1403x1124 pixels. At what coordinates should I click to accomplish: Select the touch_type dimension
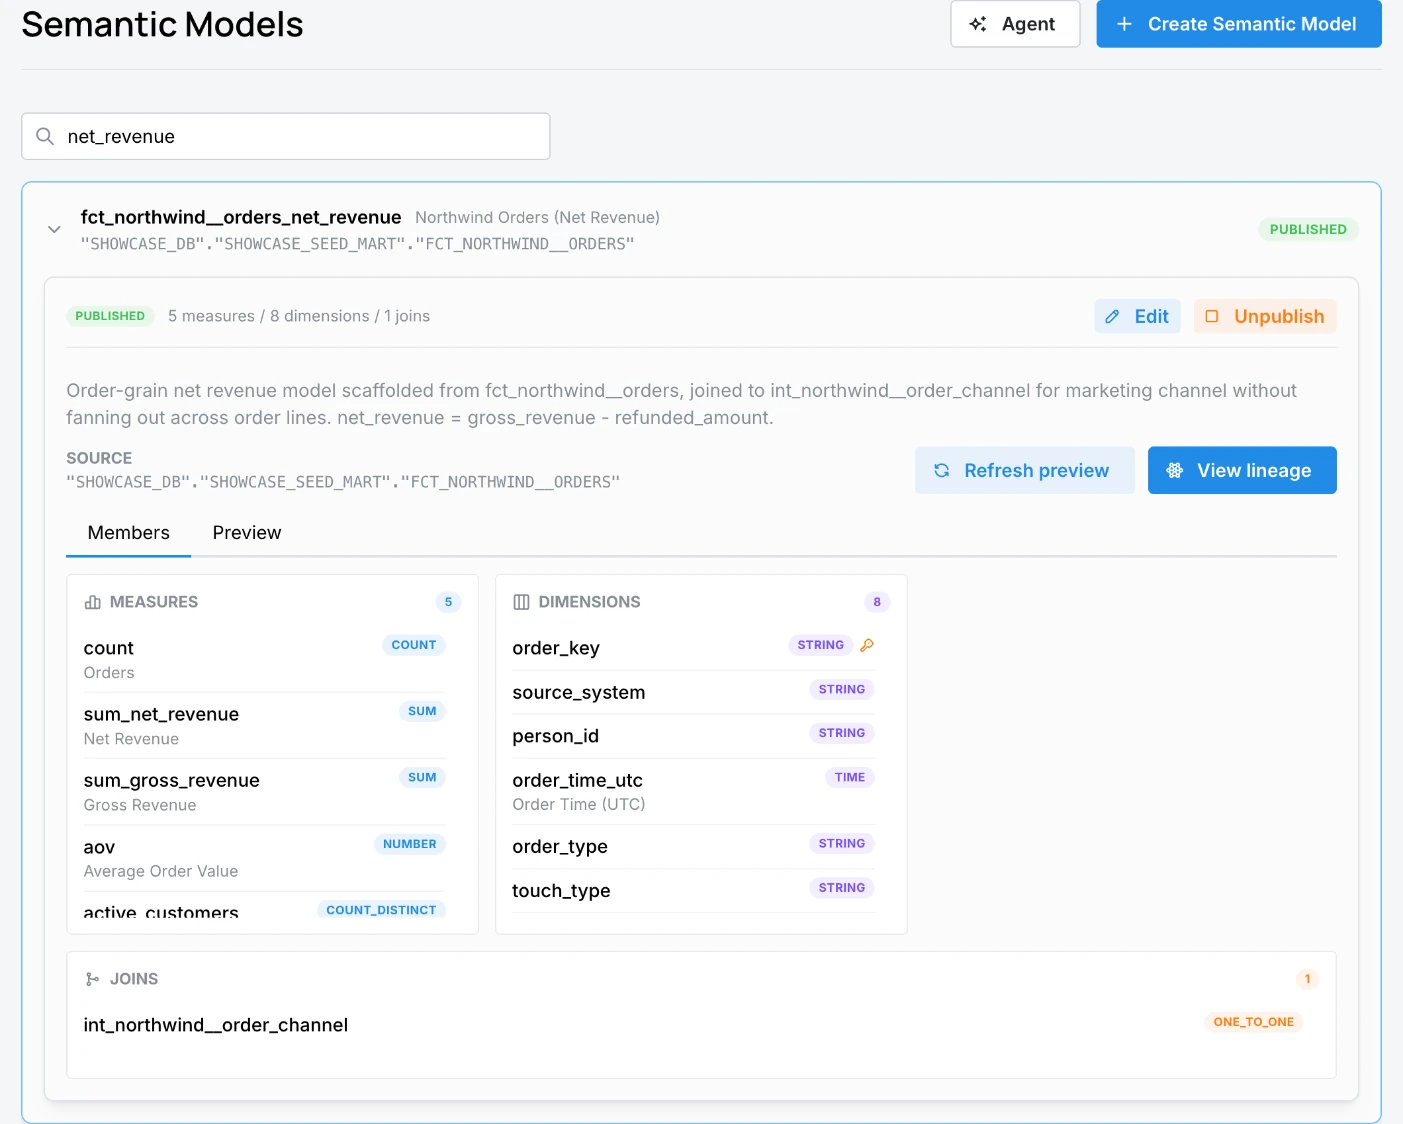point(693,890)
